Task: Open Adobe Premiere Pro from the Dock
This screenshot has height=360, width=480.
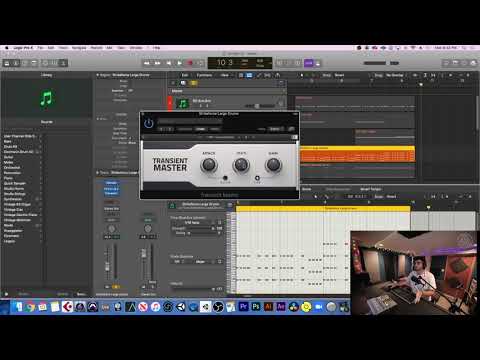Action: pyautogui.click(x=243, y=306)
